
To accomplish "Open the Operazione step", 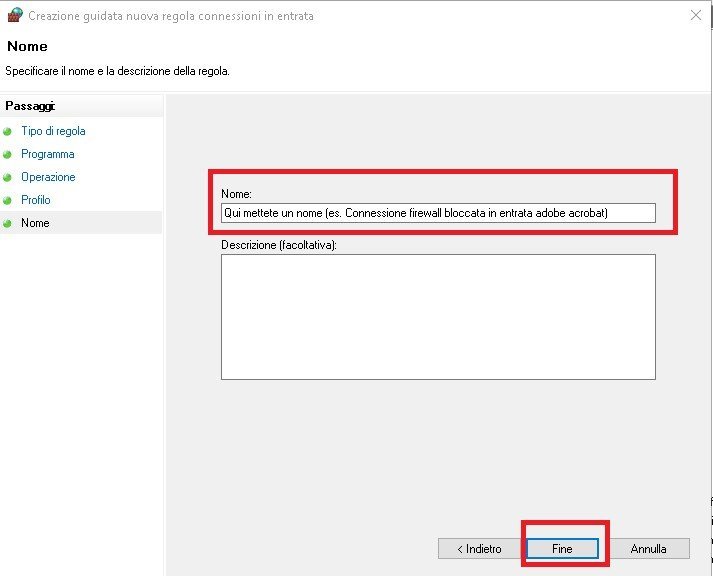I will 48,177.
